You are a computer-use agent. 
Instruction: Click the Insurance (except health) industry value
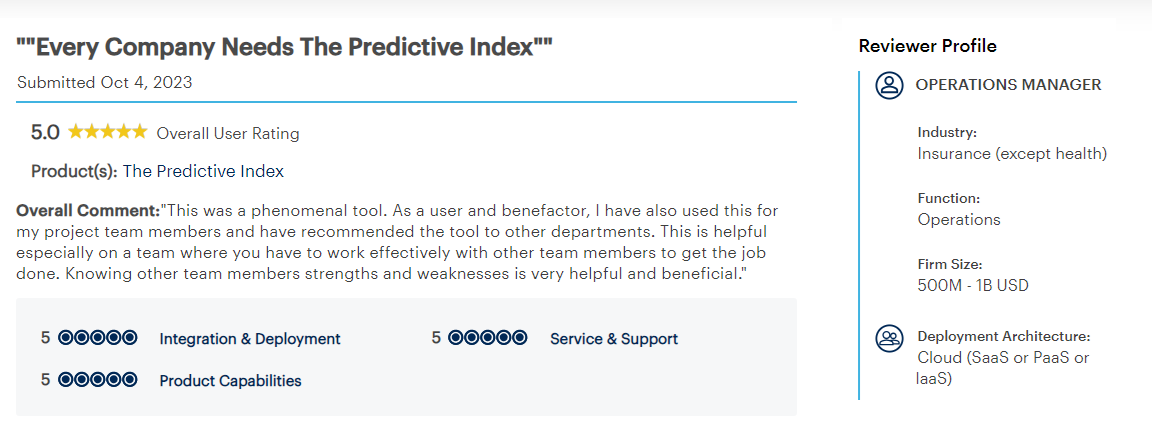tap(1012, 154)
